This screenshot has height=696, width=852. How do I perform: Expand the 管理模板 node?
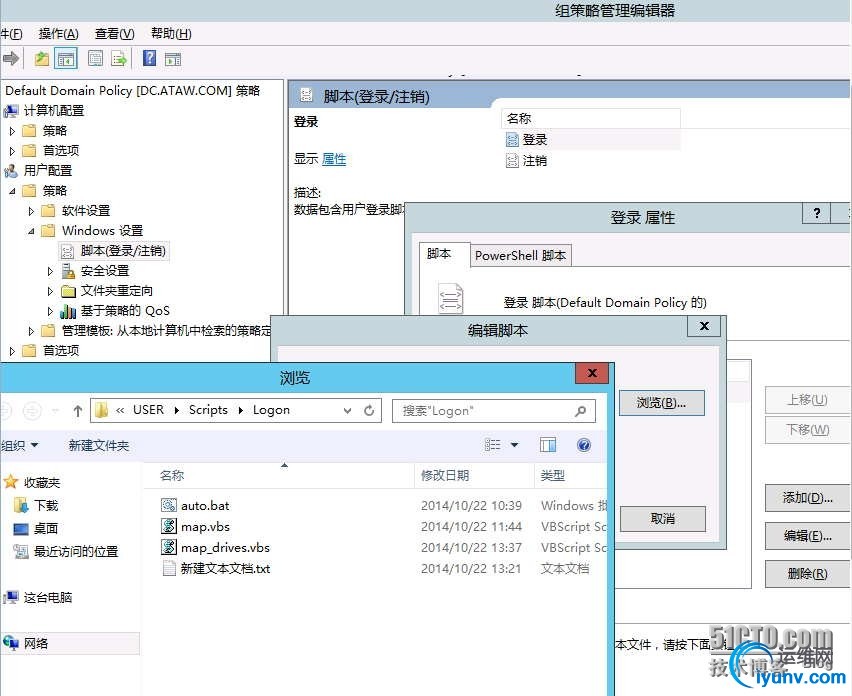point(31,331)
